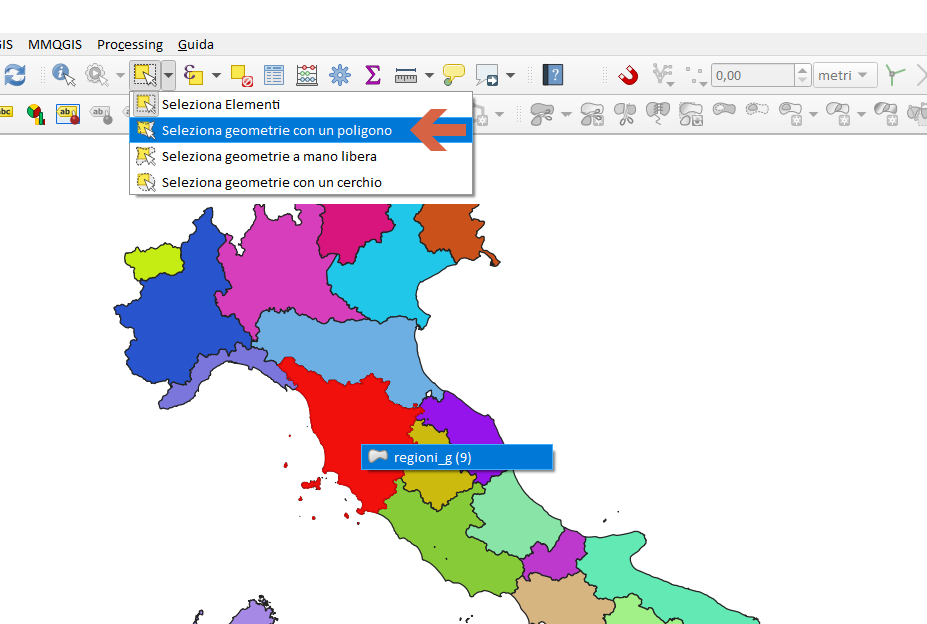Image resolution: width=927 pixels, height=624 pixels.
Task: Open the metri units dropdown
Action: 846,75
